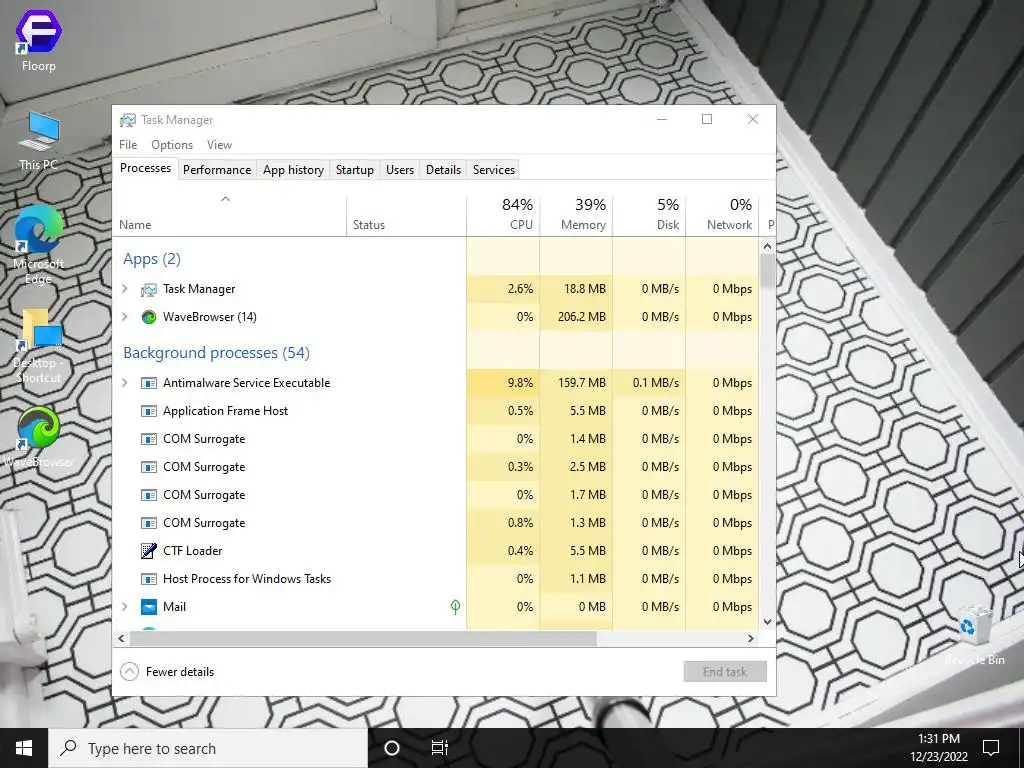This screenshot has height=768, width=1024.
Task: Select the Desktop - Shortcut folder icon
Action: pyautogui.click(x=39, y=346)
